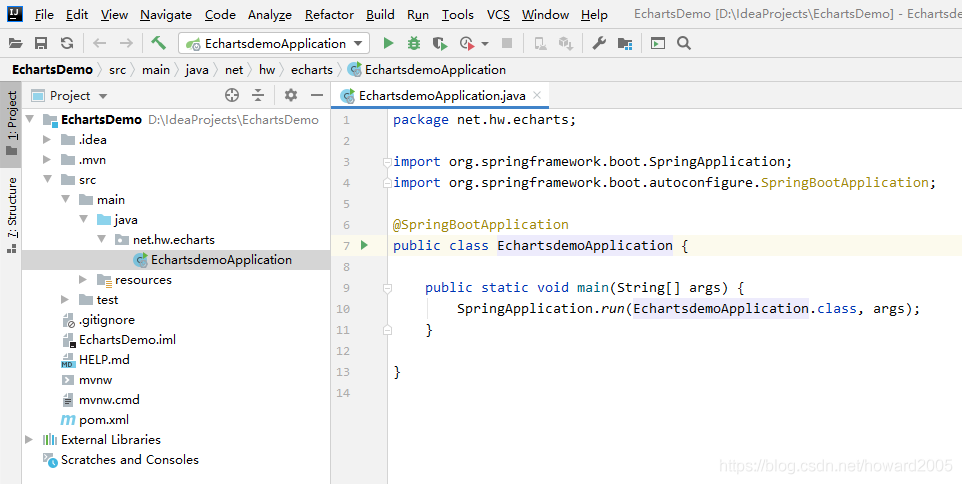Viewport: 962px width, 484px height.
Task: Build project using the hammer icon
Action: point(159,43)
